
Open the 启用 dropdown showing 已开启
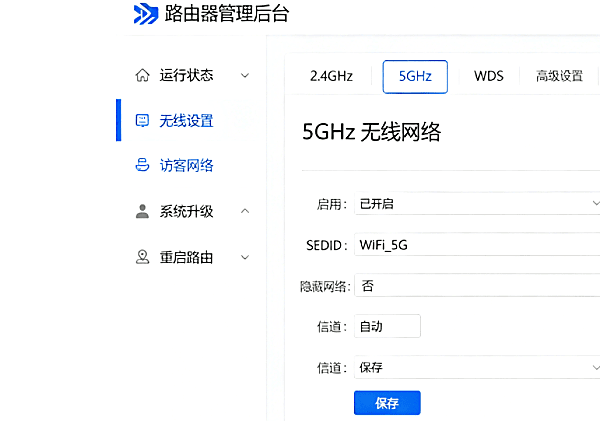[477, 204]
